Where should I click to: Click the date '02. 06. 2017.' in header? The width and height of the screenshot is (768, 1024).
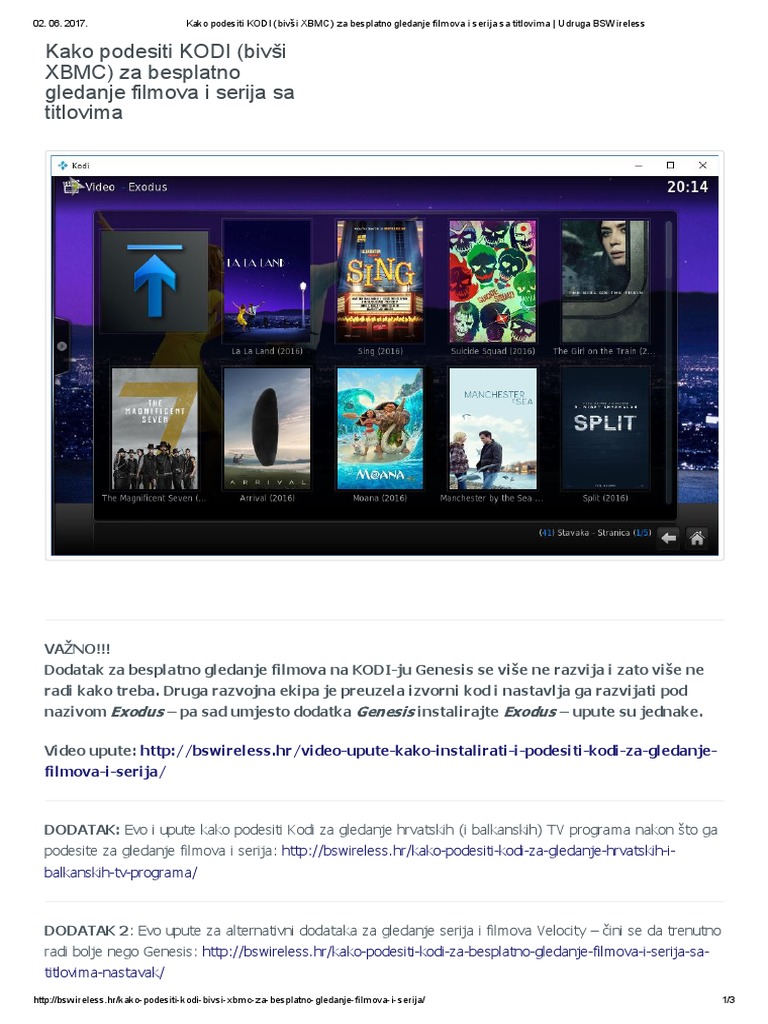point(60,24)
